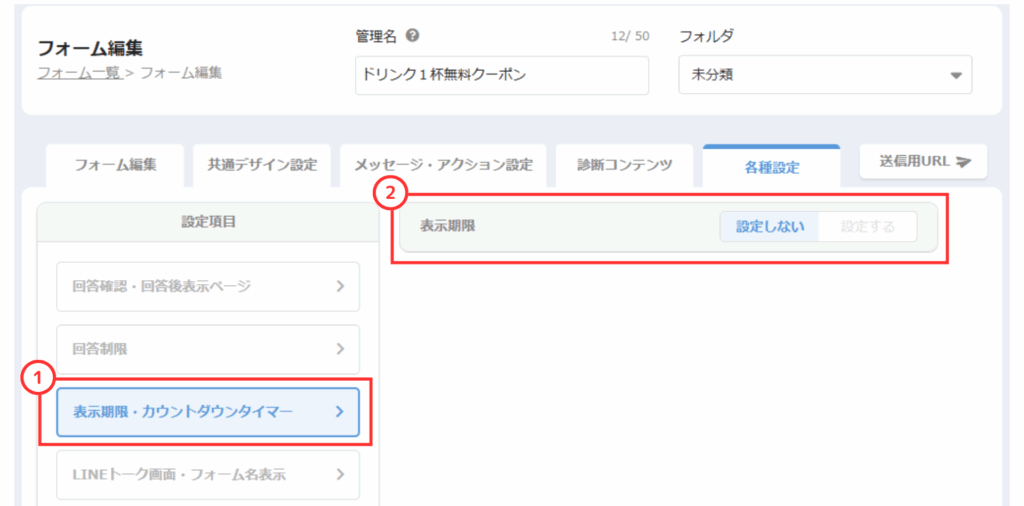Click chevron arrow on 回答制限 row
1024x506 pixels.
[340, 349]
